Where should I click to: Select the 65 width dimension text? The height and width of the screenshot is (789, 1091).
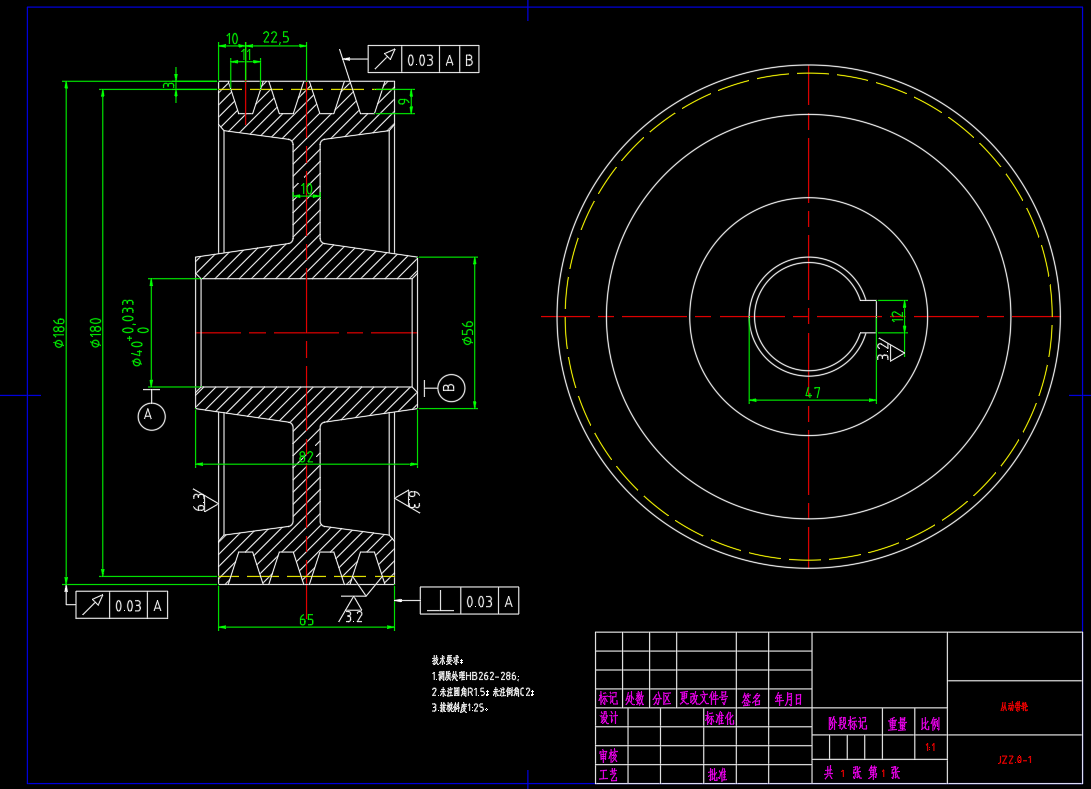306,620
